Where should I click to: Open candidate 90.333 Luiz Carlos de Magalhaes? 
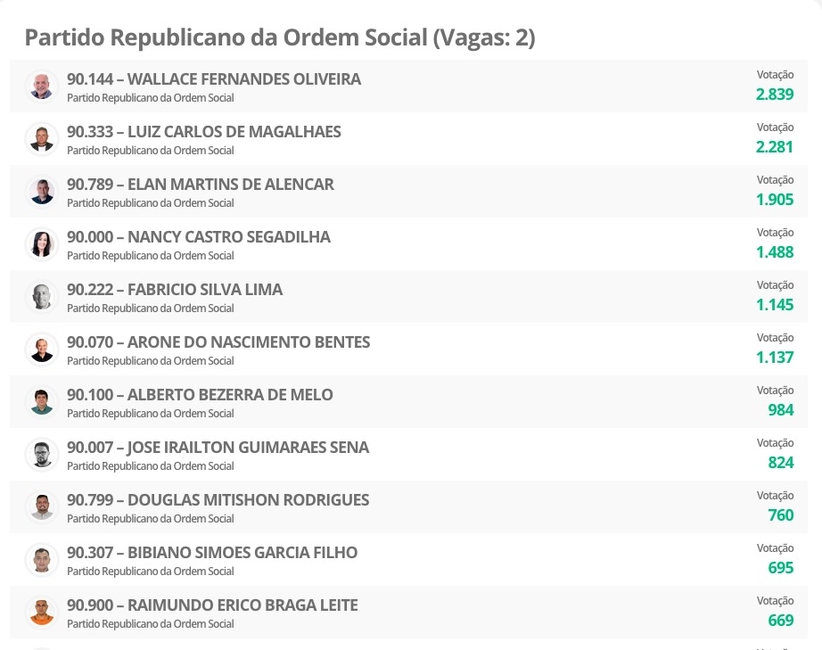(204, 132)
